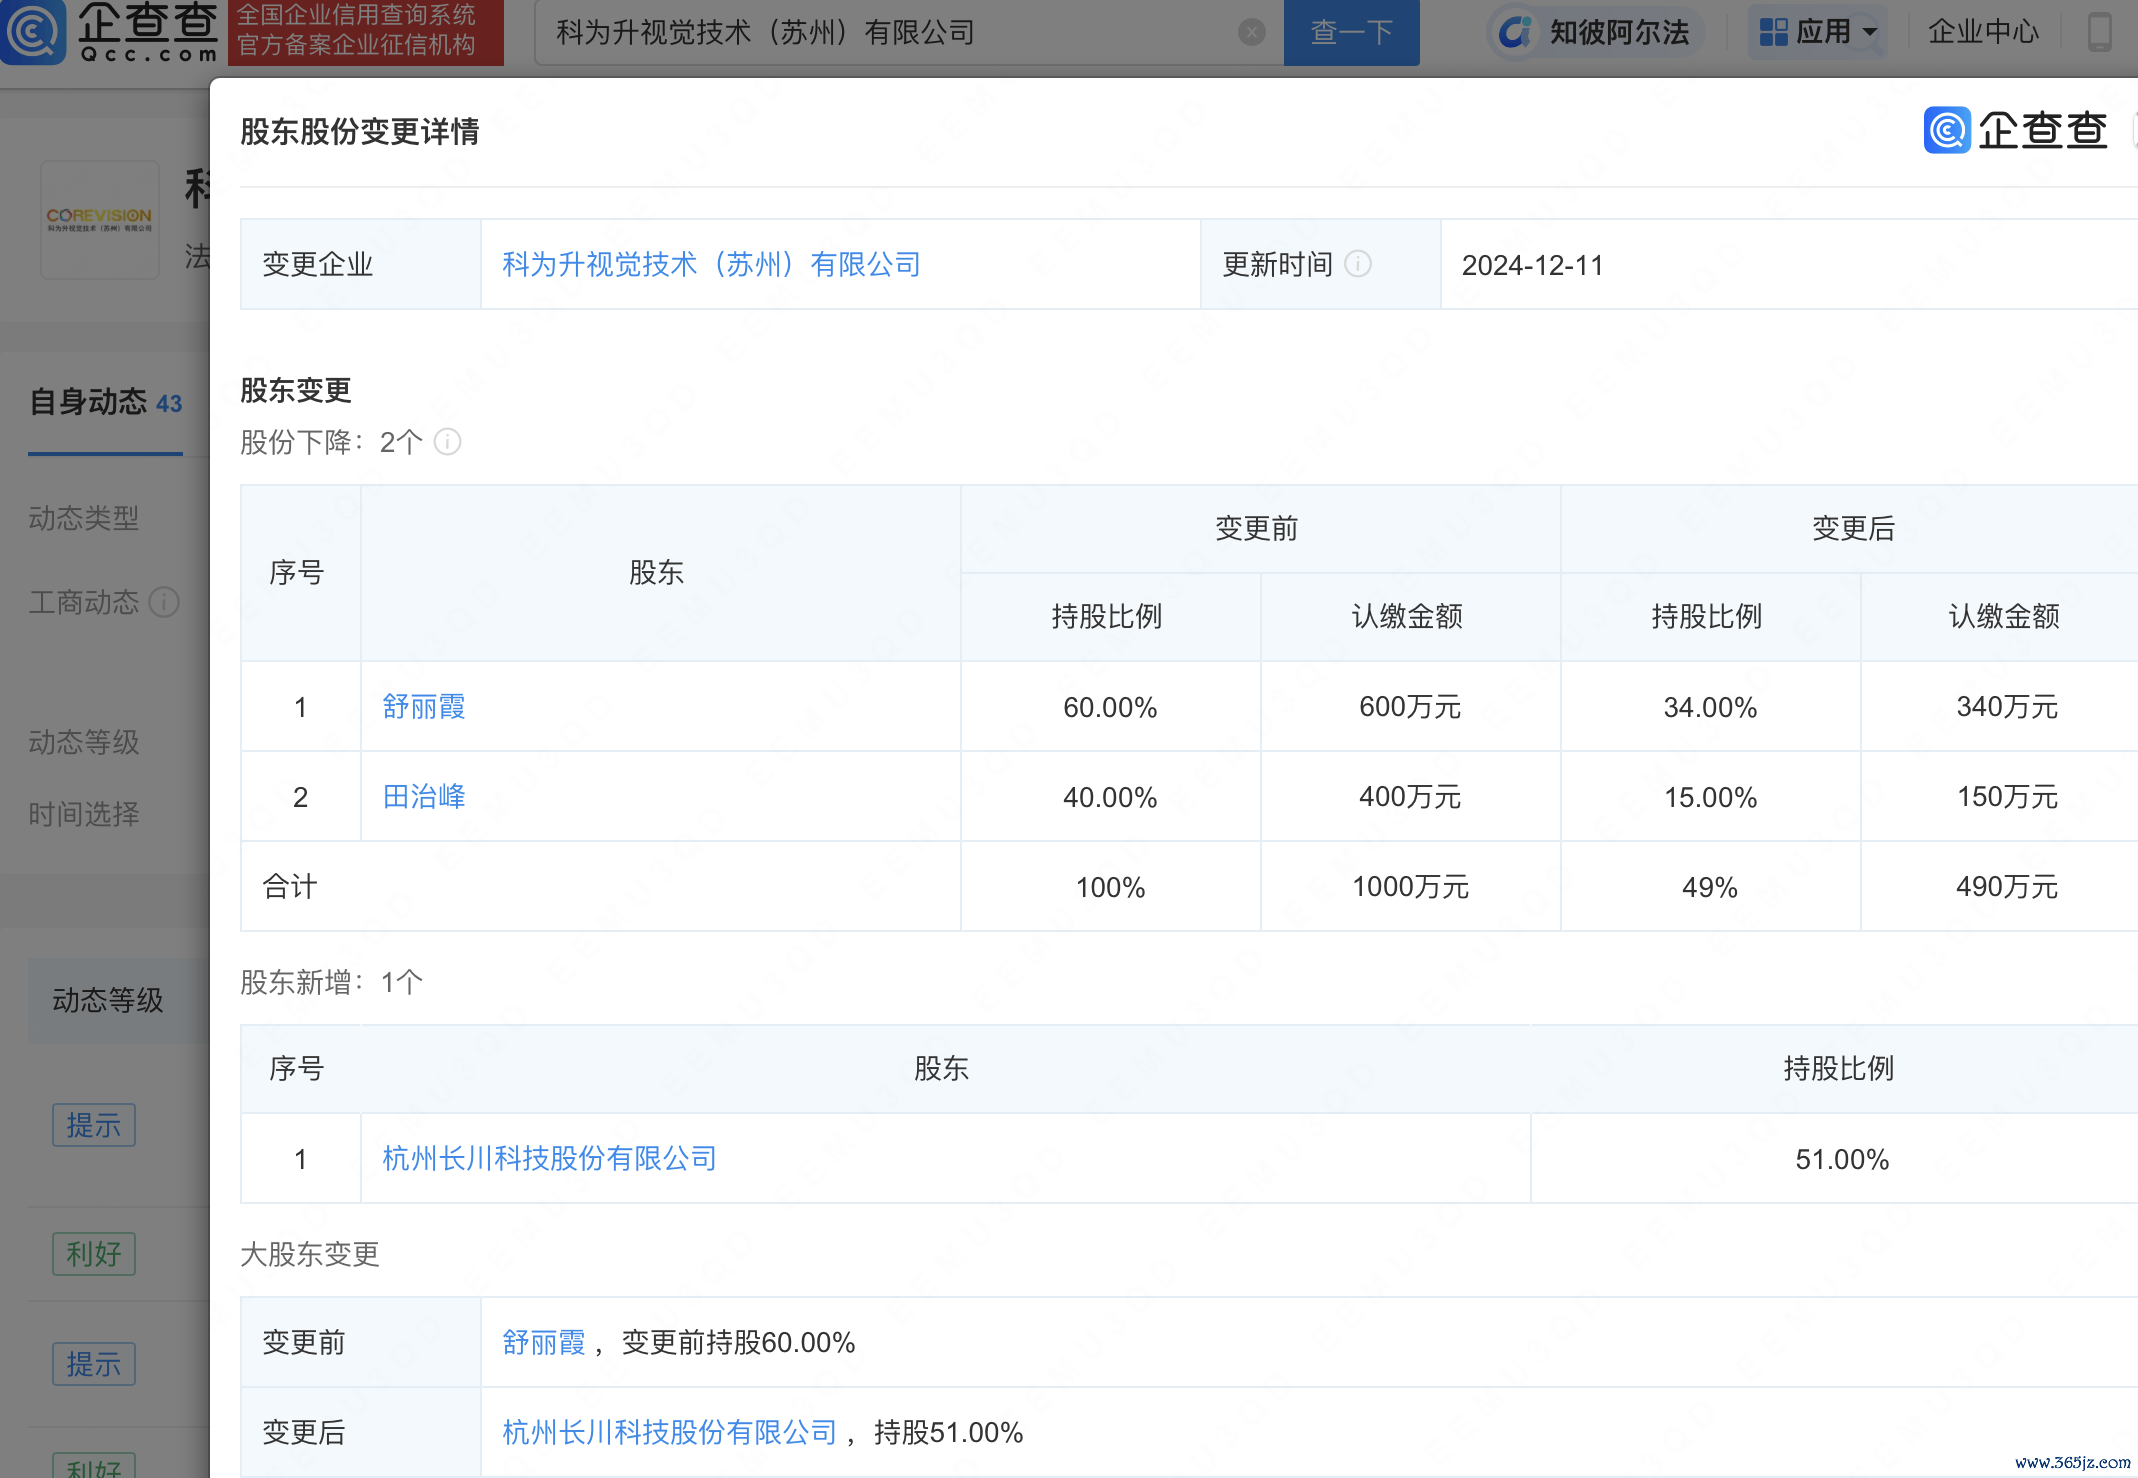This screenshot has height=1478, width=2138.
Task: Click info icon next to 更新时间
Action: [1358, 264]
